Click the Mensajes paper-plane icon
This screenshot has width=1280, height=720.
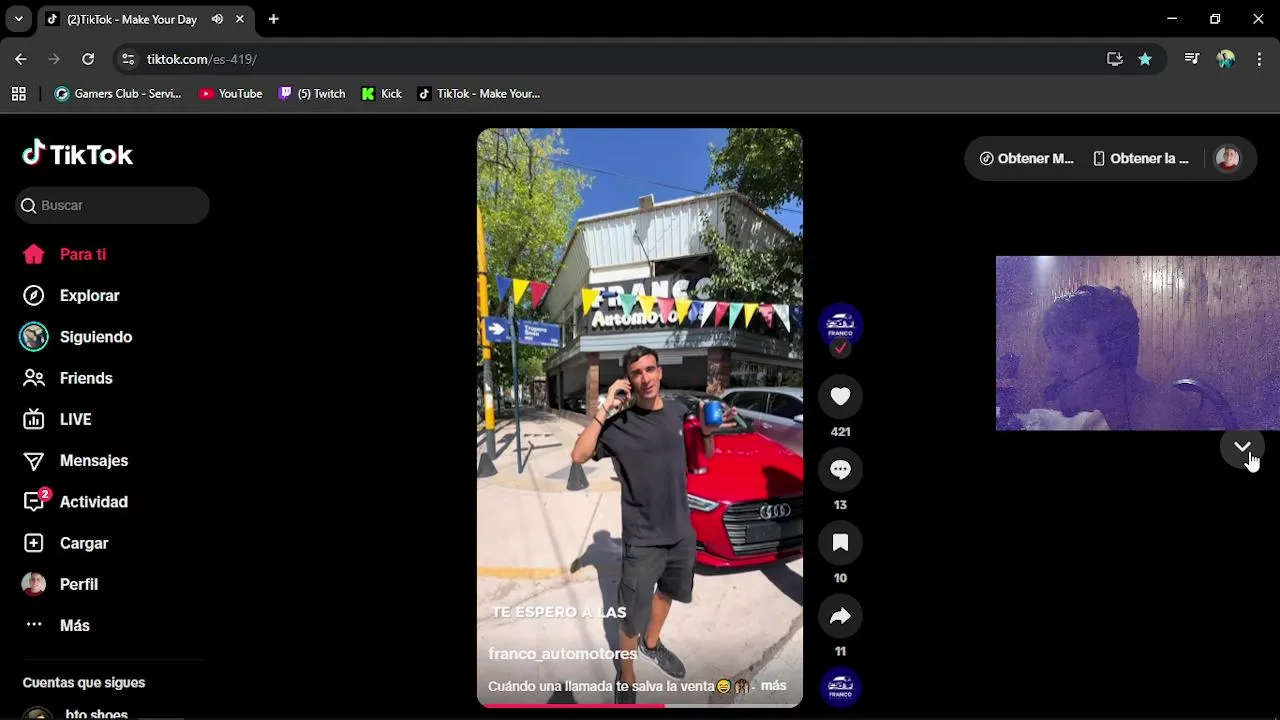click(x=34, y=460)
